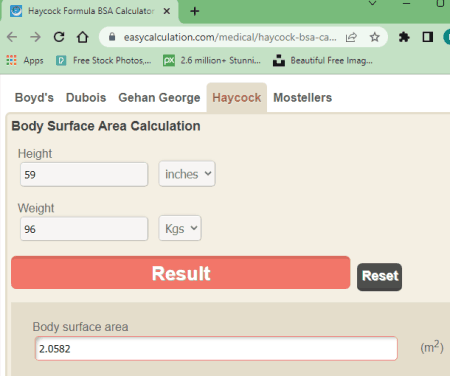Close the Haycock Formula BSA Calculator tab

[167, 11]
